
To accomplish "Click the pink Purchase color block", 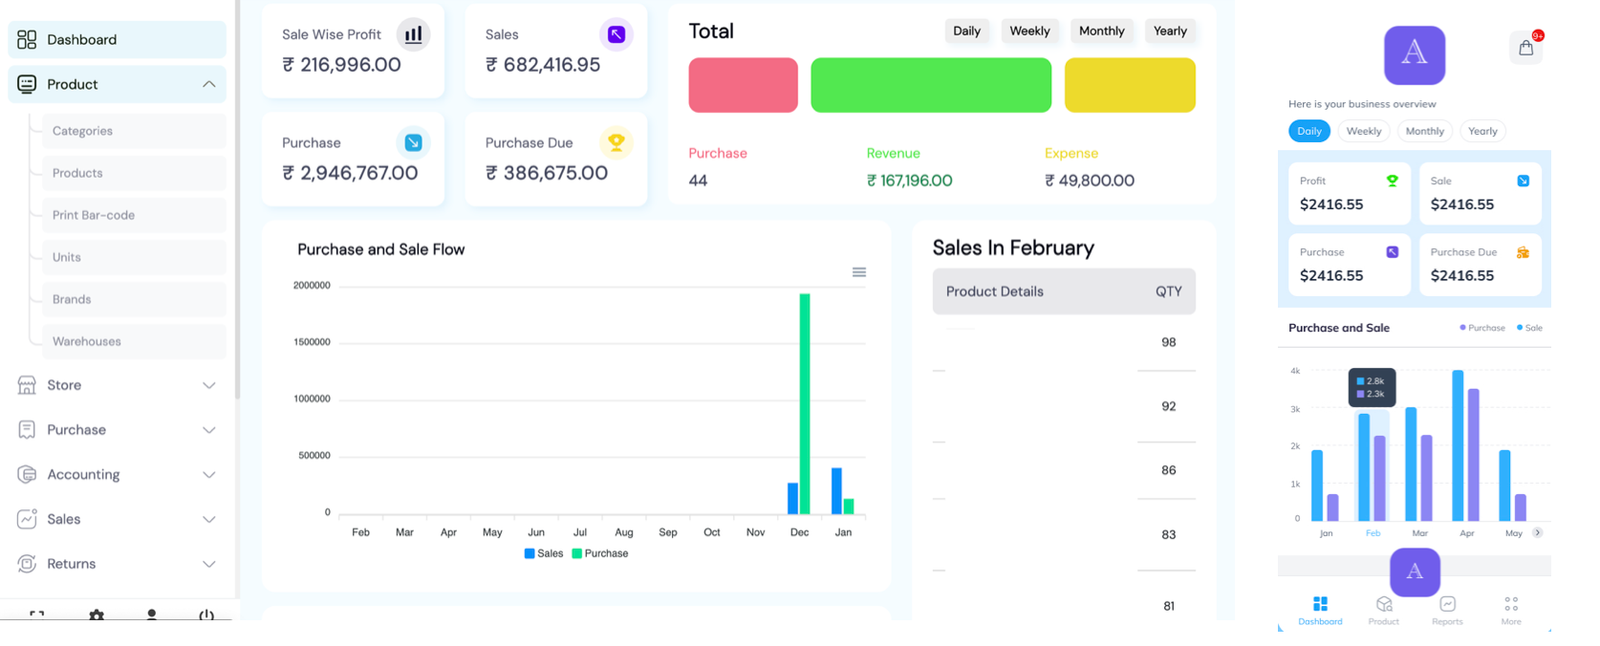I will click(x=743, y=85).
